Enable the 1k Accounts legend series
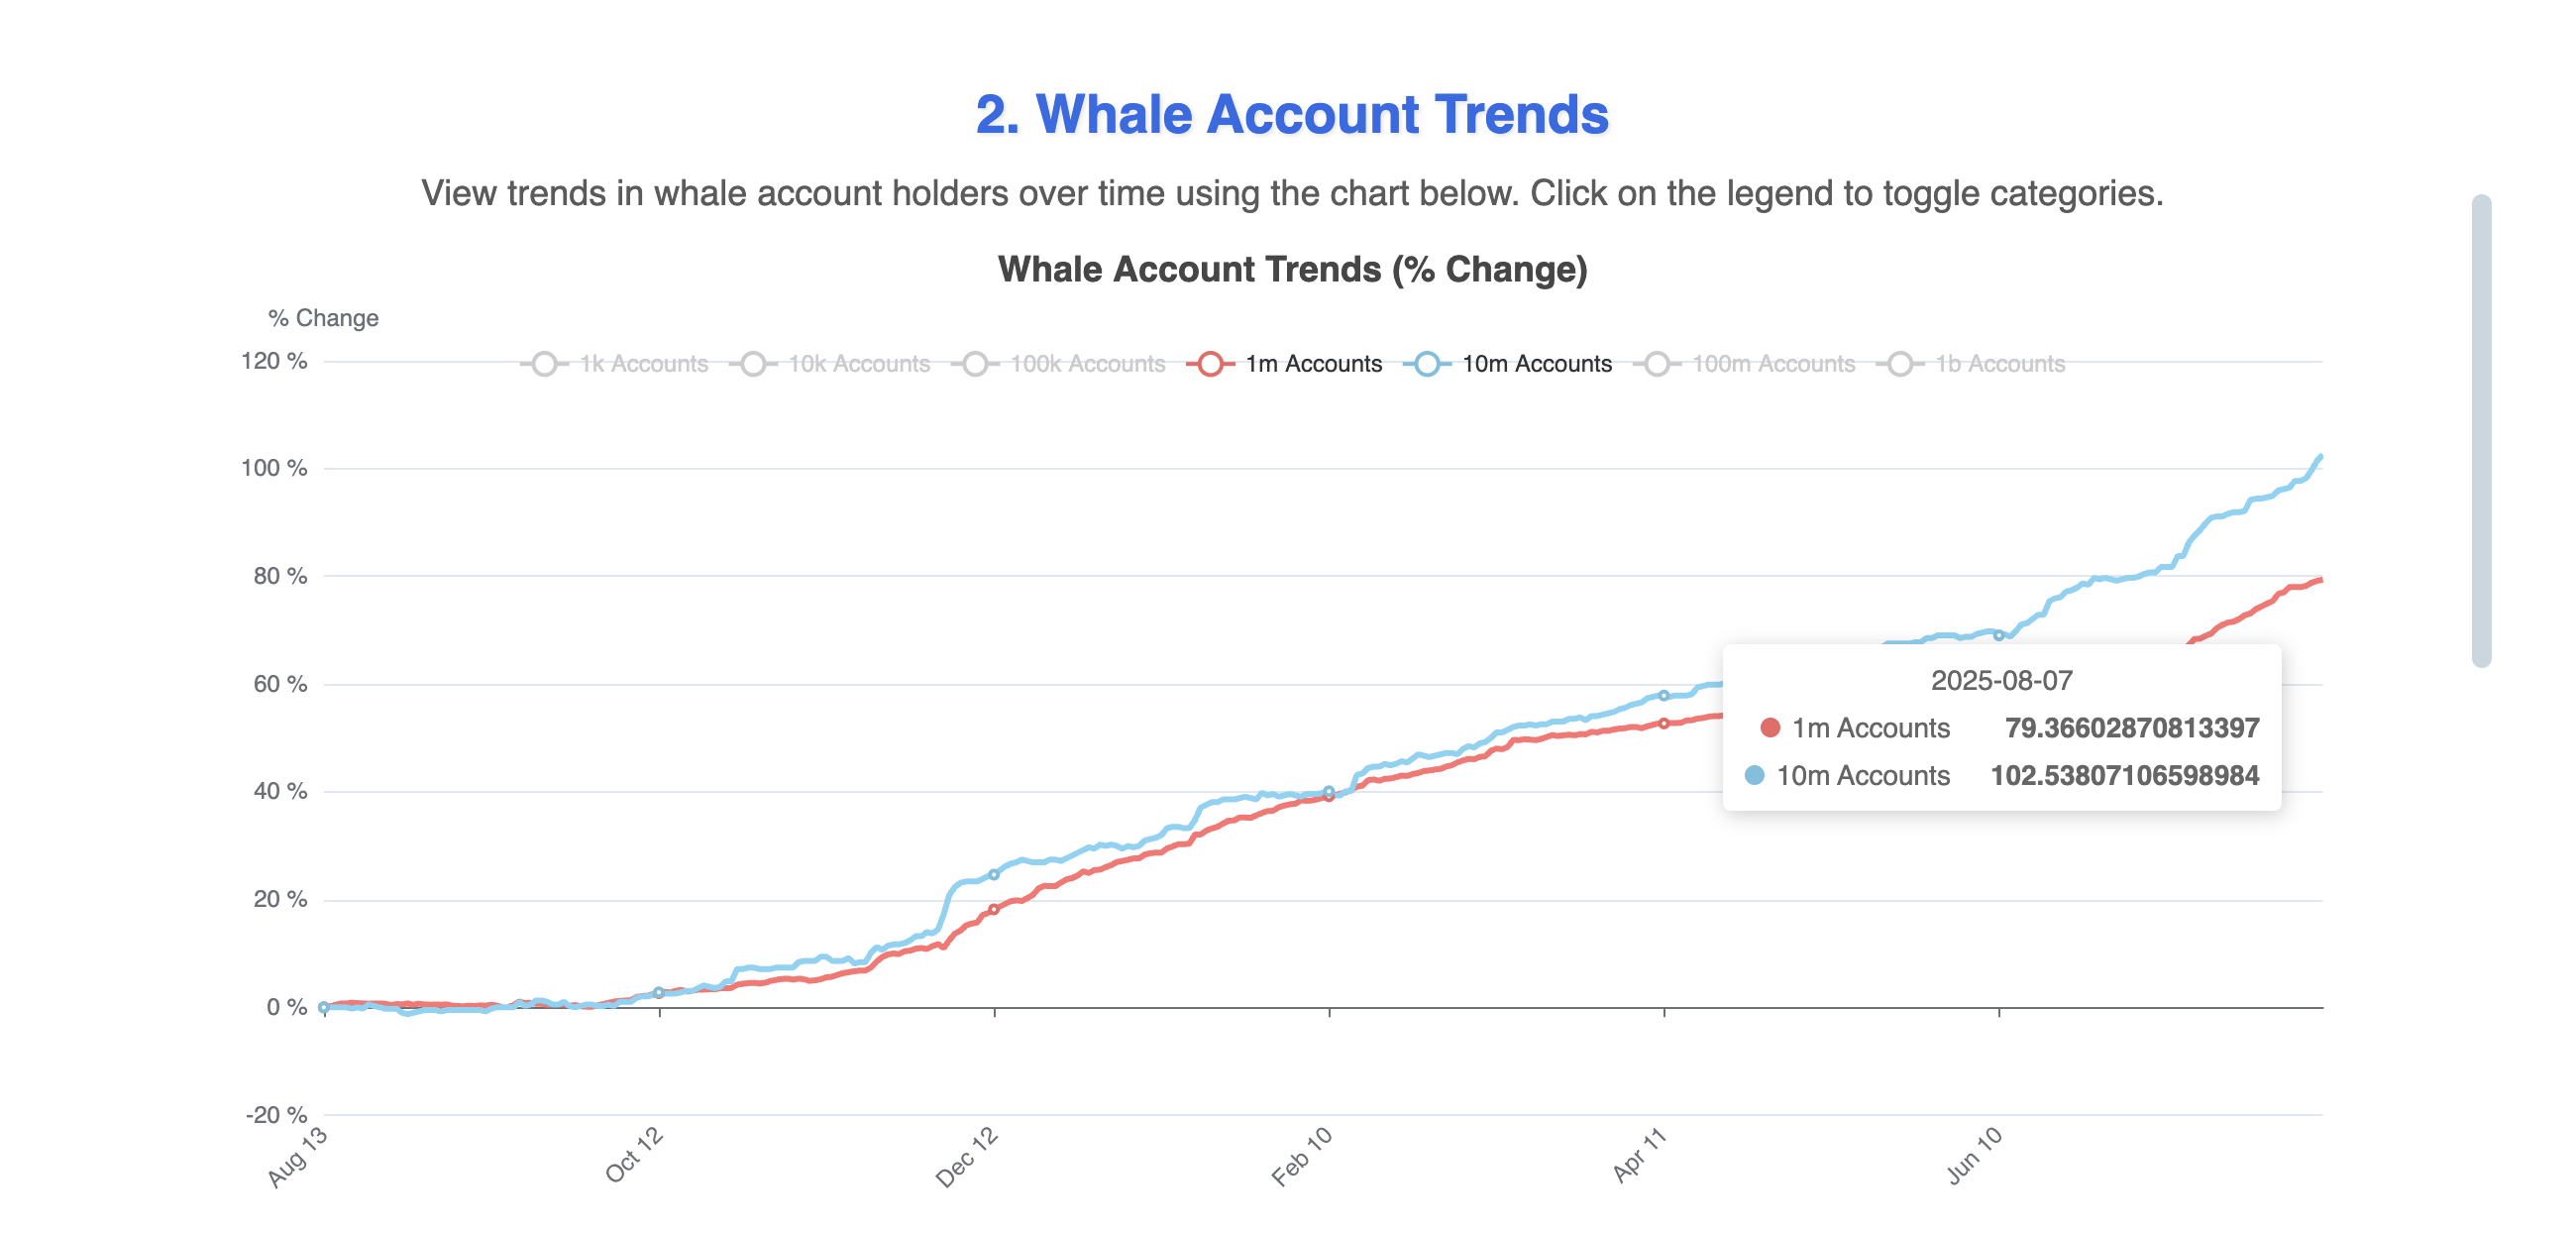Viewport: 2576px width, 1233px height. coord(643,364)
